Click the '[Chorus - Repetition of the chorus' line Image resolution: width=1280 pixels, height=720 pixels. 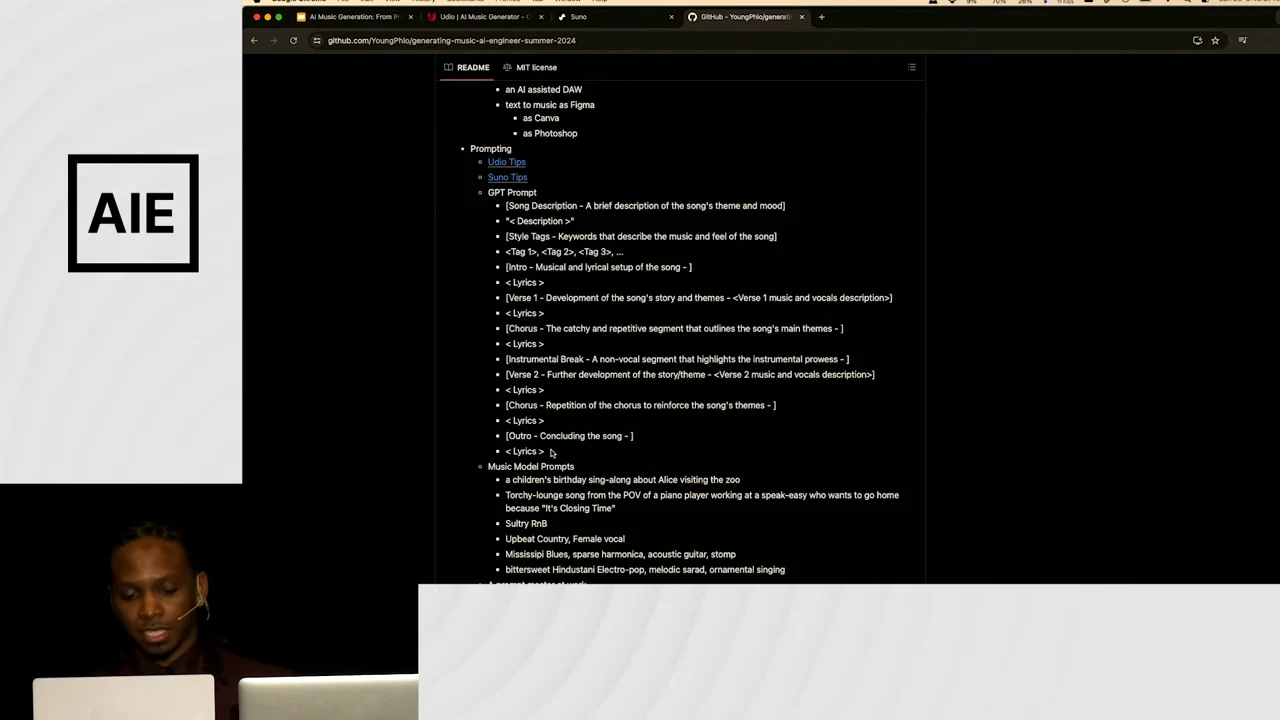click(640, 406)
